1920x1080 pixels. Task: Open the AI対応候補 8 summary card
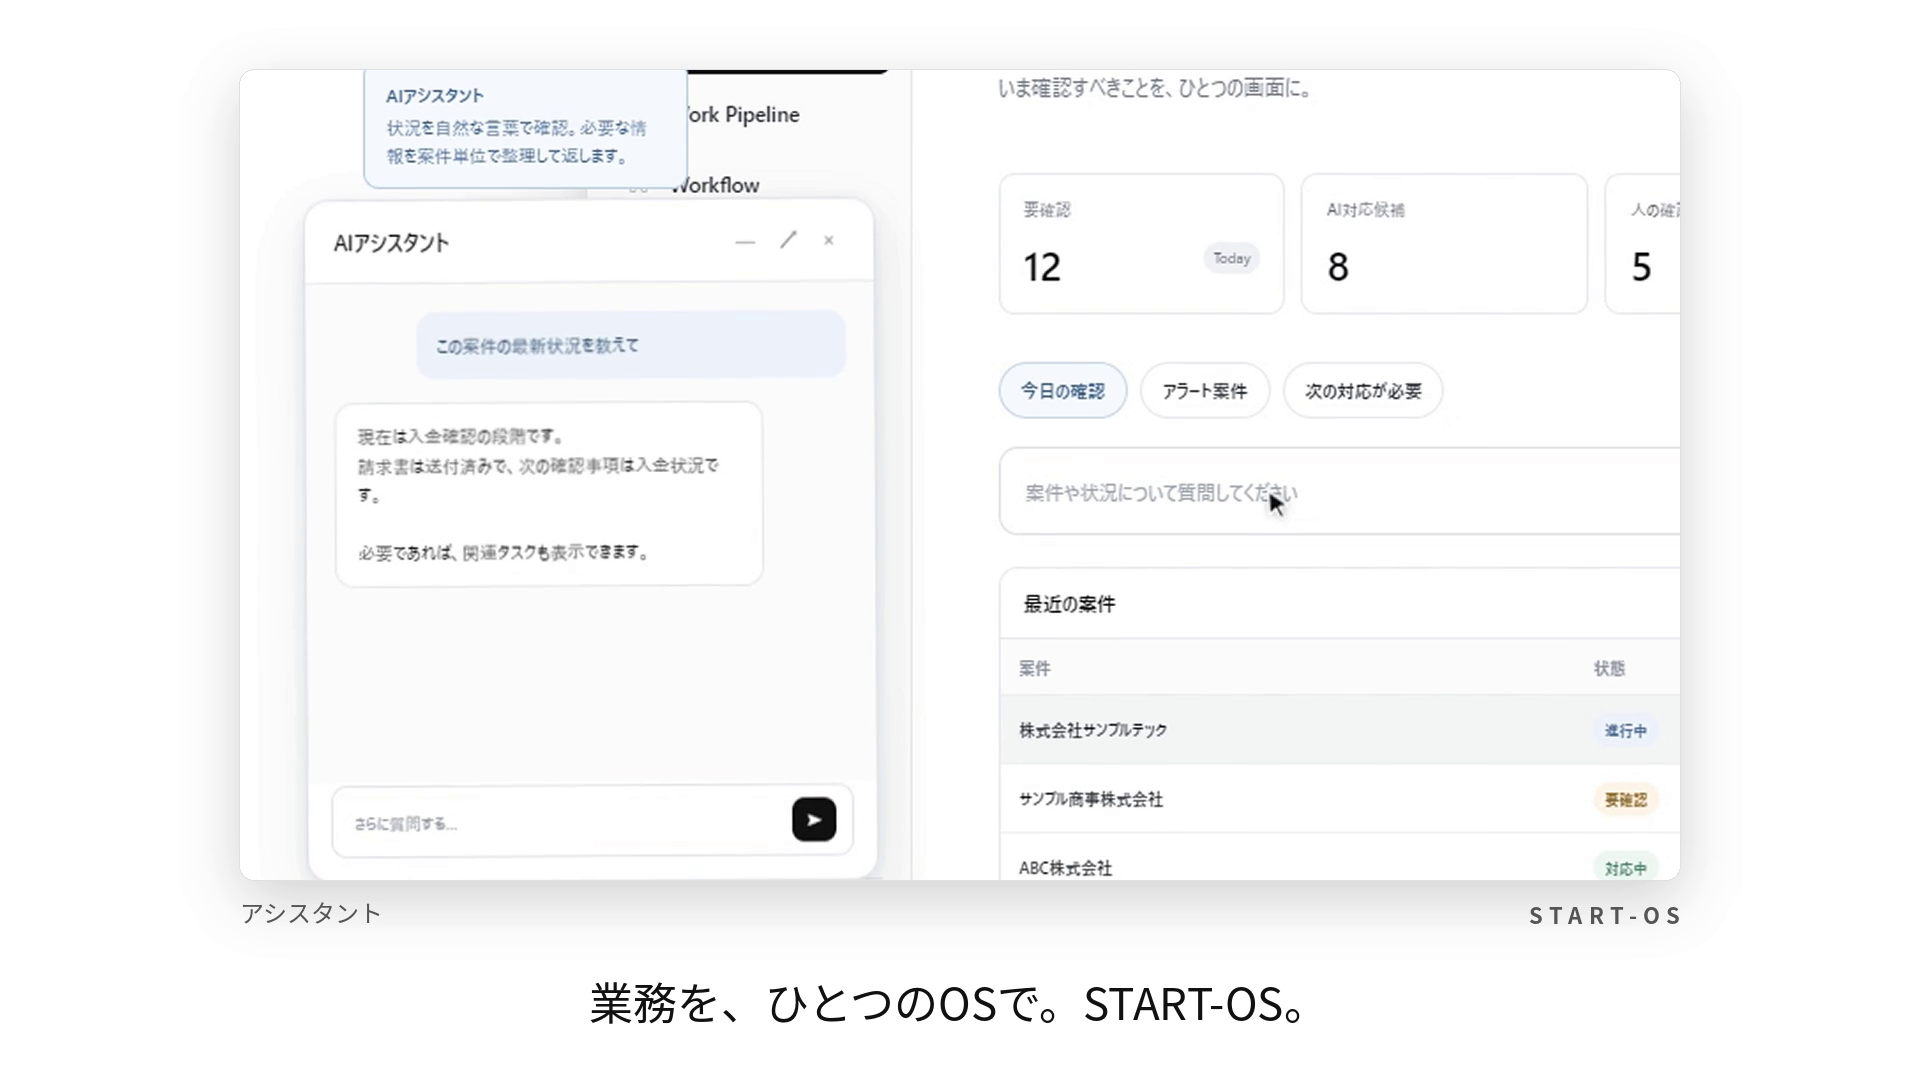1444,244
